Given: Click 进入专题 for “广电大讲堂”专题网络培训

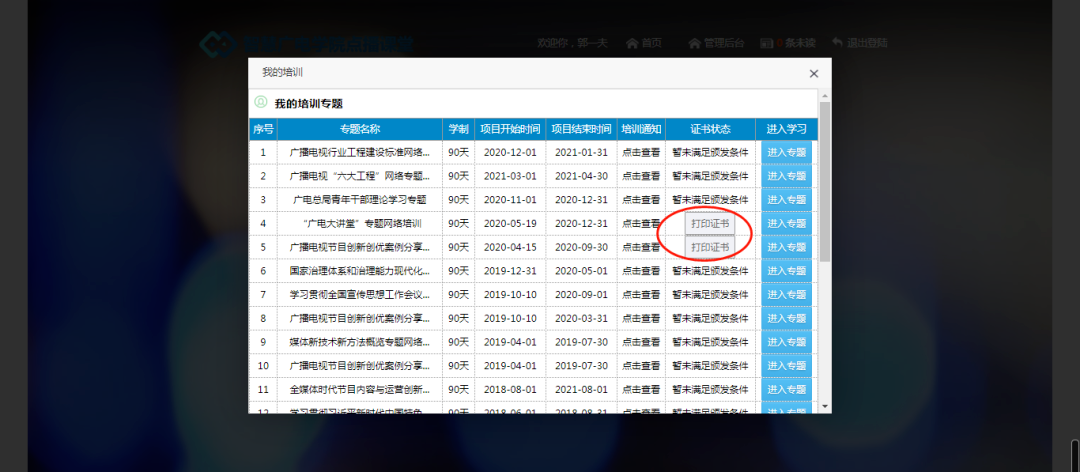Looking at the screenshot, I should tap(787, 223).
